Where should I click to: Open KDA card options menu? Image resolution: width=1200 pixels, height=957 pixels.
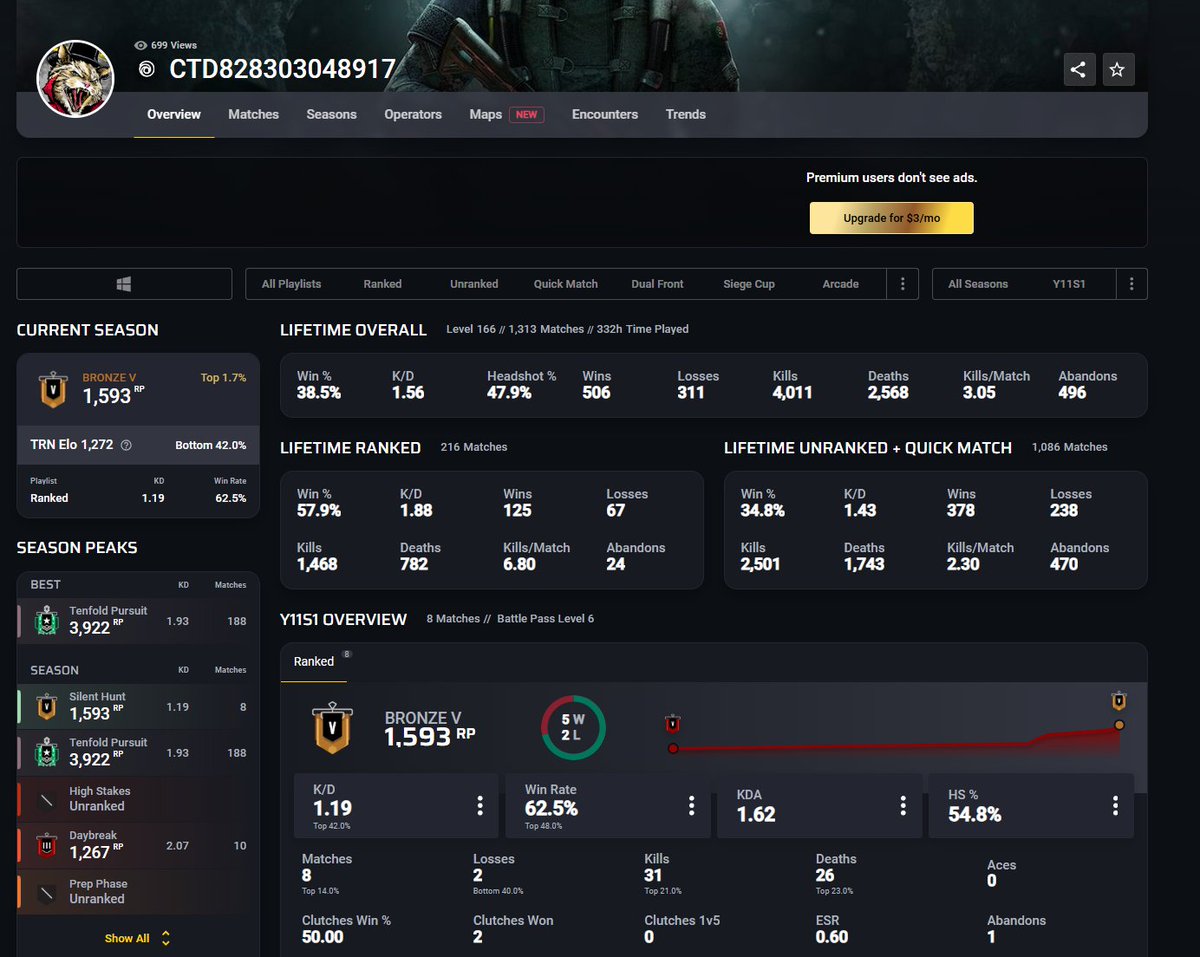click(x=903, y=805)
